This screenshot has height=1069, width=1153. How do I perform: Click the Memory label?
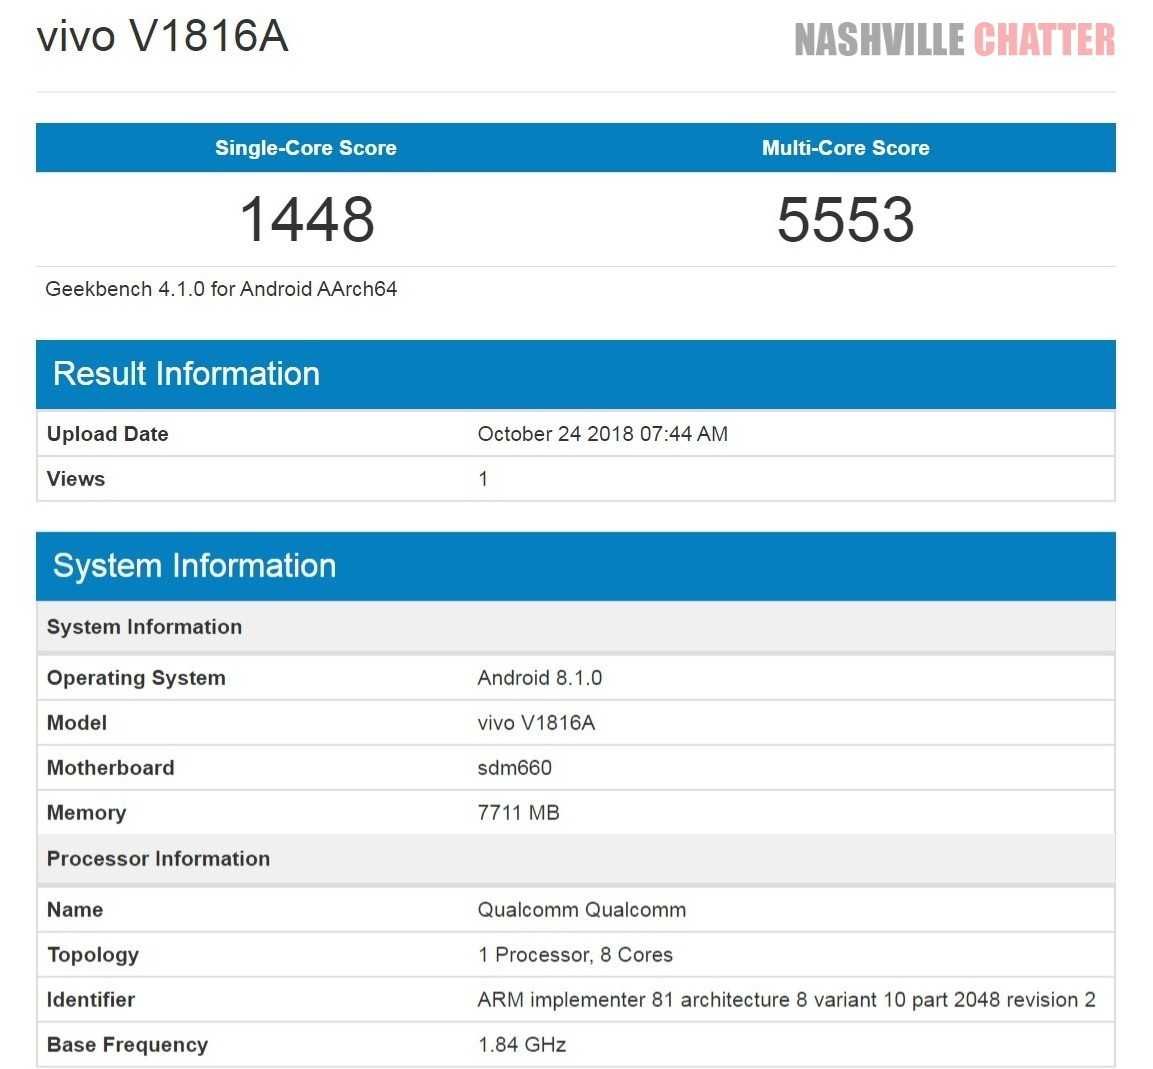point(87,812)
